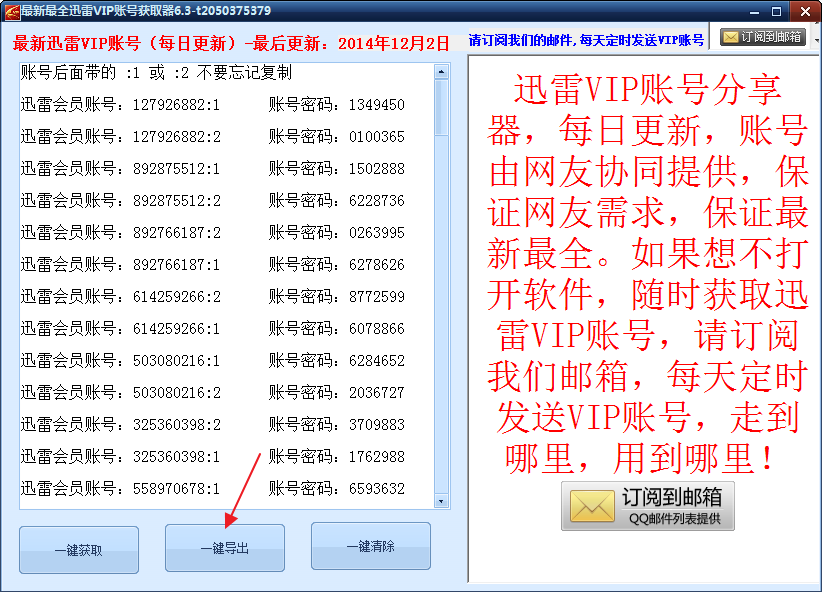The image size is (822, 592).
Task: Click password 0100365
Action: (377, 137)
